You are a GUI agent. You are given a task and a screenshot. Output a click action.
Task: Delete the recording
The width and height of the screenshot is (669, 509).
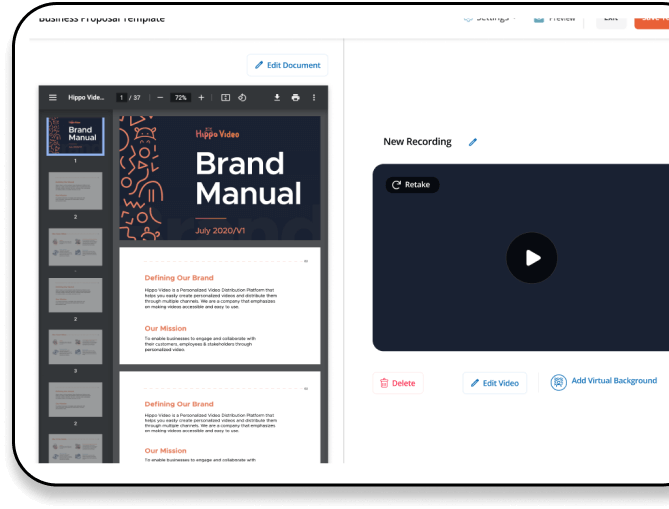(398, 383)
